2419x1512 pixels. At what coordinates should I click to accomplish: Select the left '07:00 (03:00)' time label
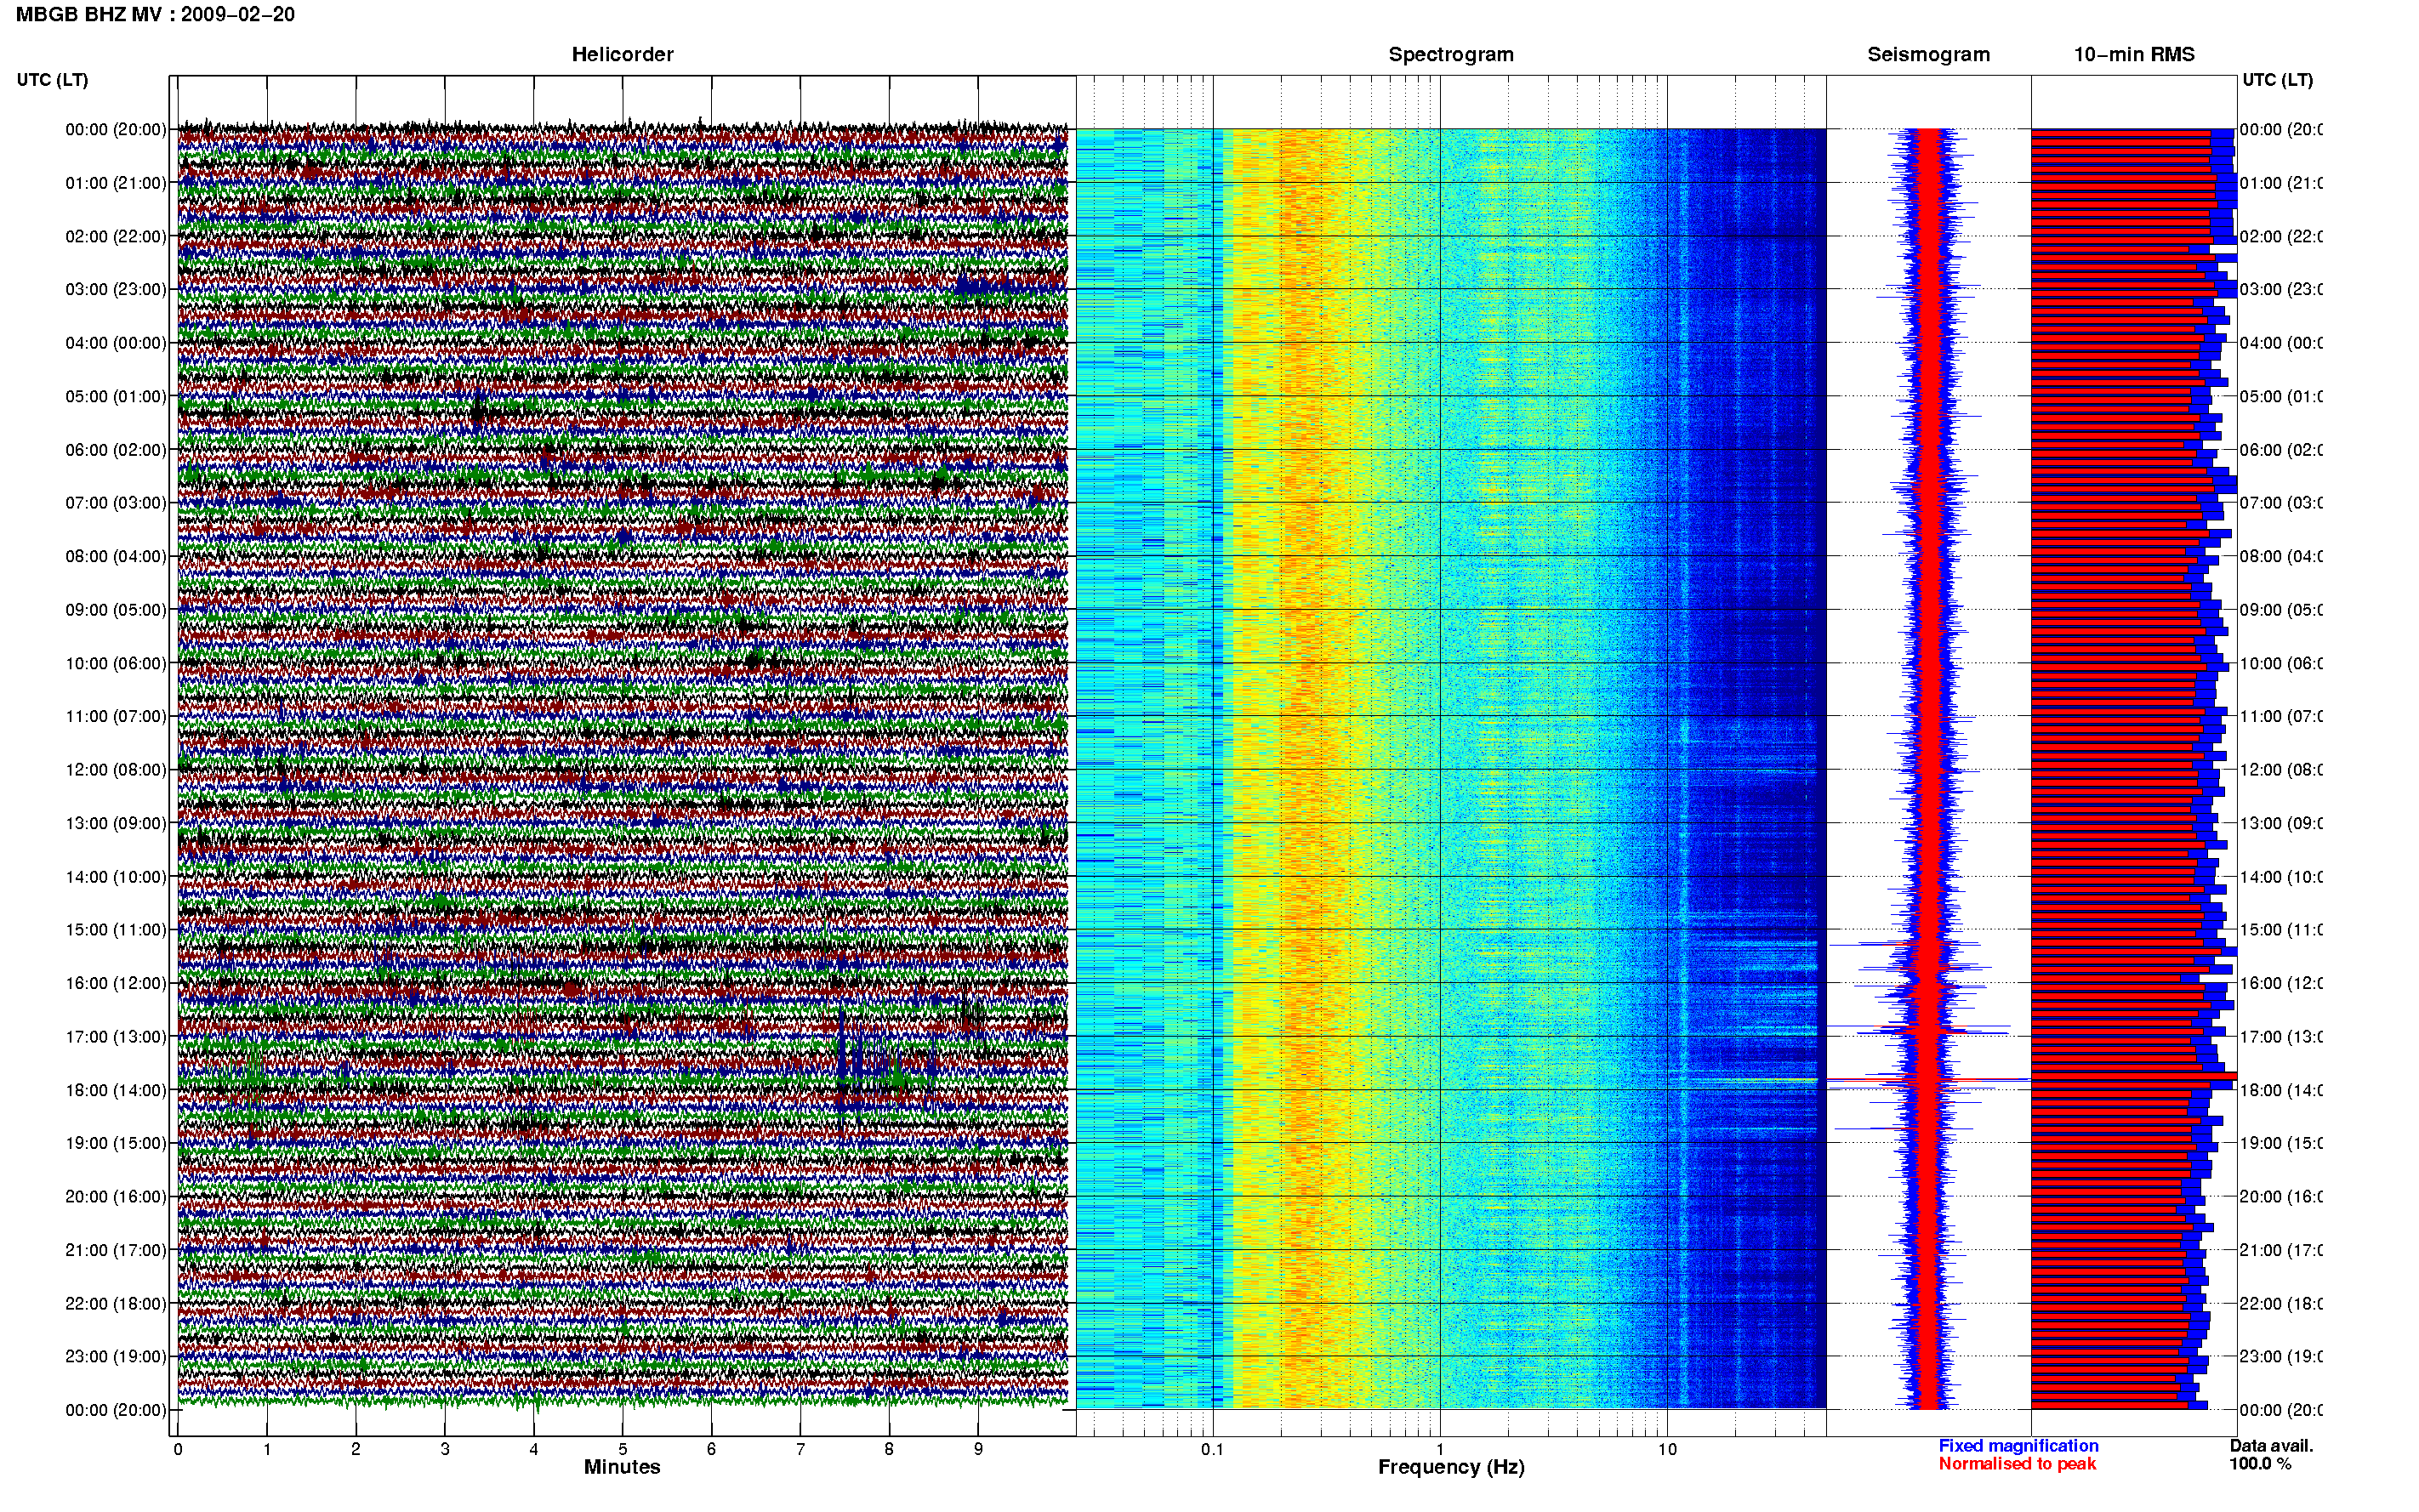116,502
